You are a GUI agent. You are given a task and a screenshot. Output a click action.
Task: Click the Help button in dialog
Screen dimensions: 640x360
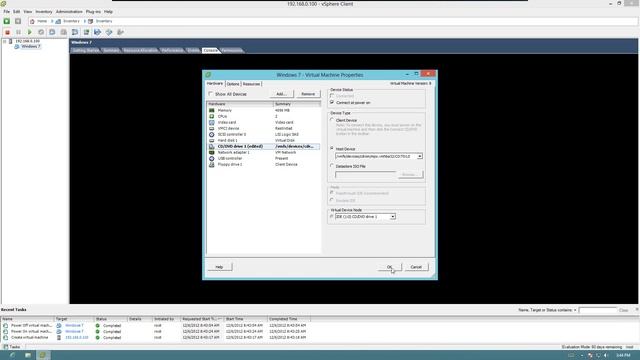click(220, 267)
